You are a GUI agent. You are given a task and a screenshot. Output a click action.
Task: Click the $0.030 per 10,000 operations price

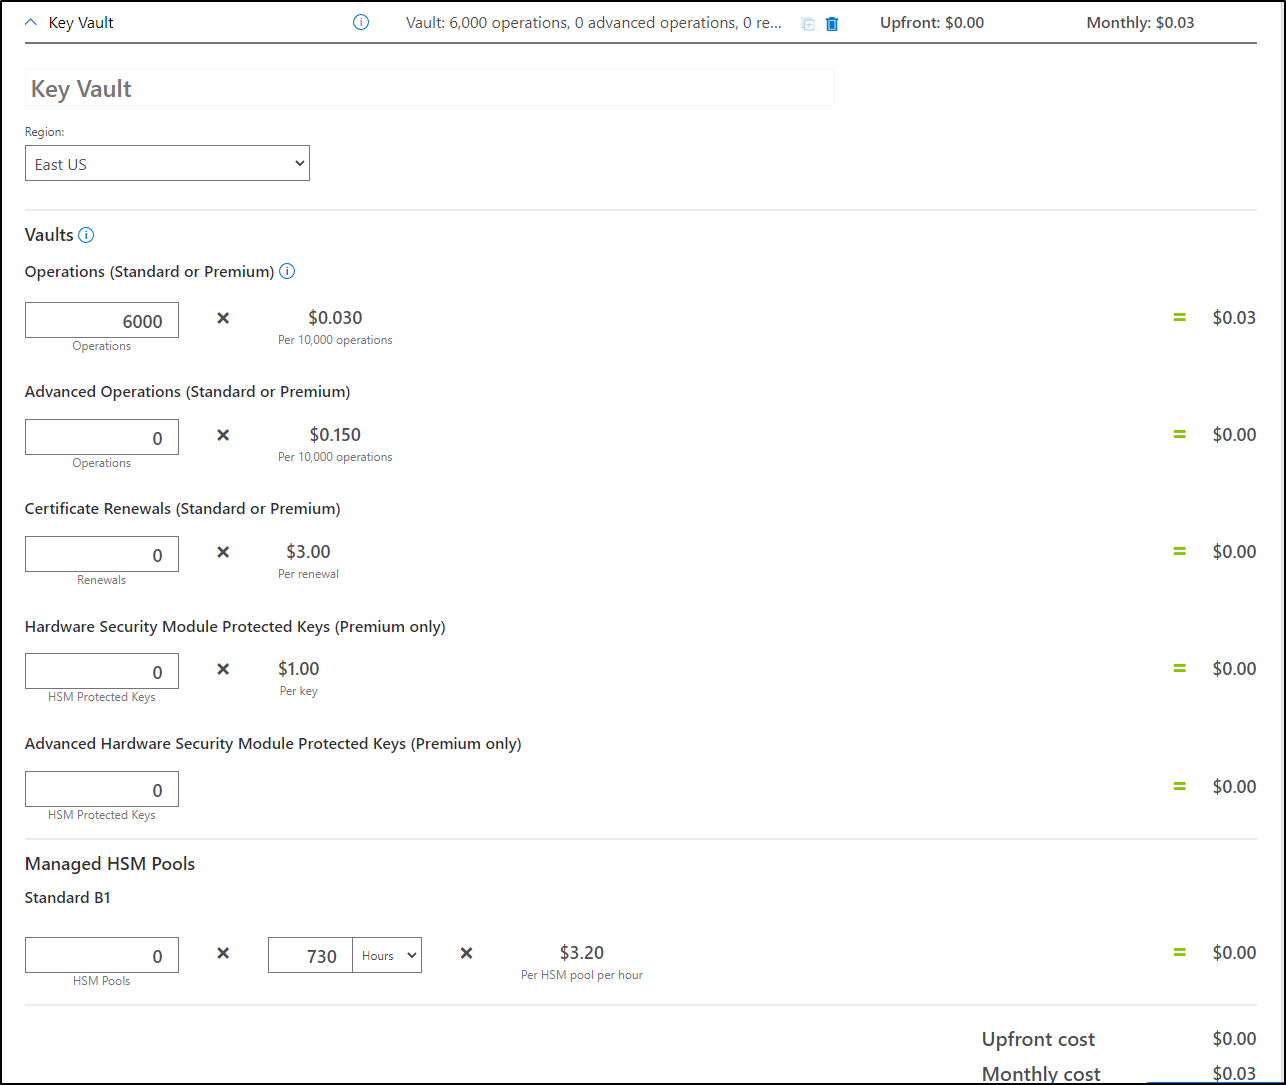click(x=335, y=318)
